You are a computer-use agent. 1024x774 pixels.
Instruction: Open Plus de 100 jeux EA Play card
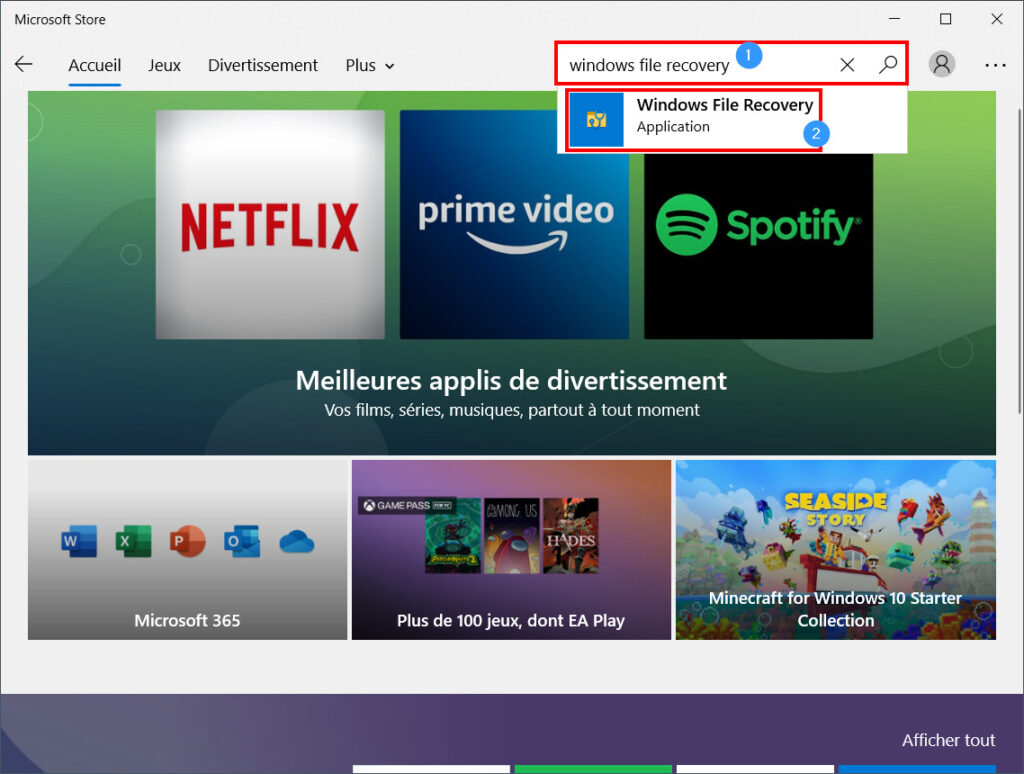tap(511, 550)
